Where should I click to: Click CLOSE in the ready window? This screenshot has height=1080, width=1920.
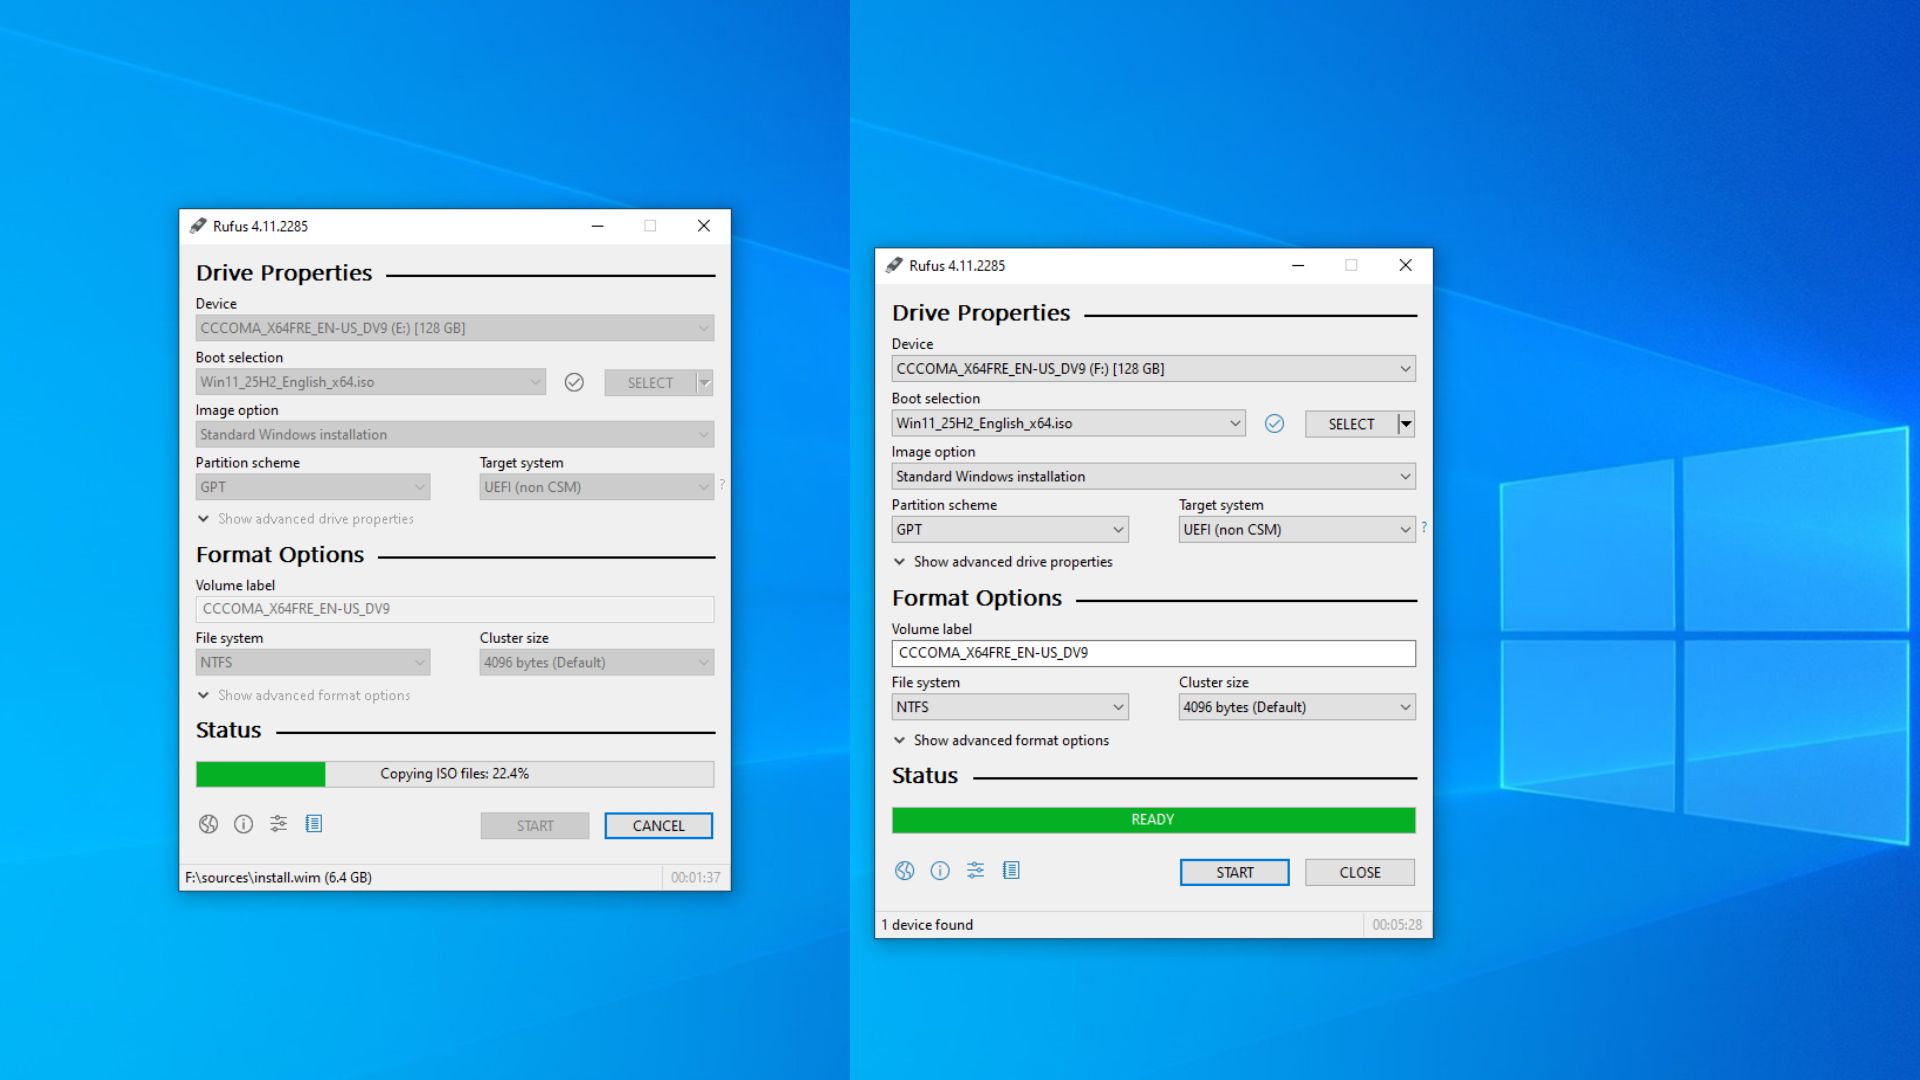click(1359, 871)
